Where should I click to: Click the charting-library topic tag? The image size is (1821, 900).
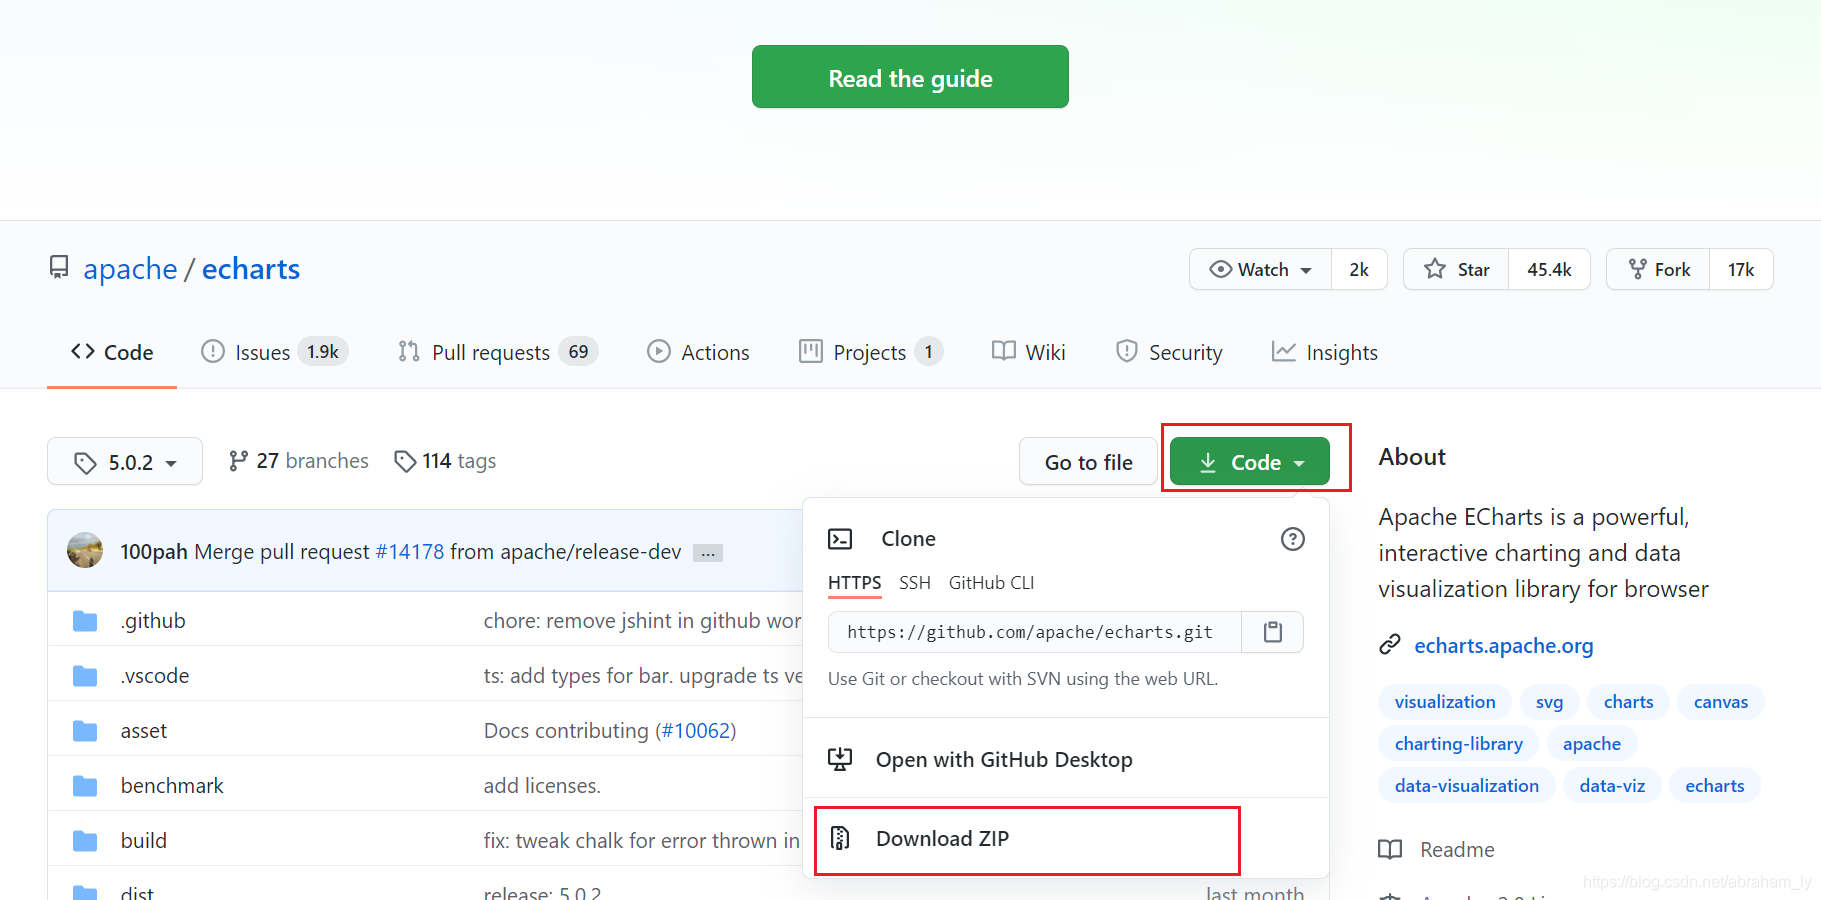coord(1459,744)
